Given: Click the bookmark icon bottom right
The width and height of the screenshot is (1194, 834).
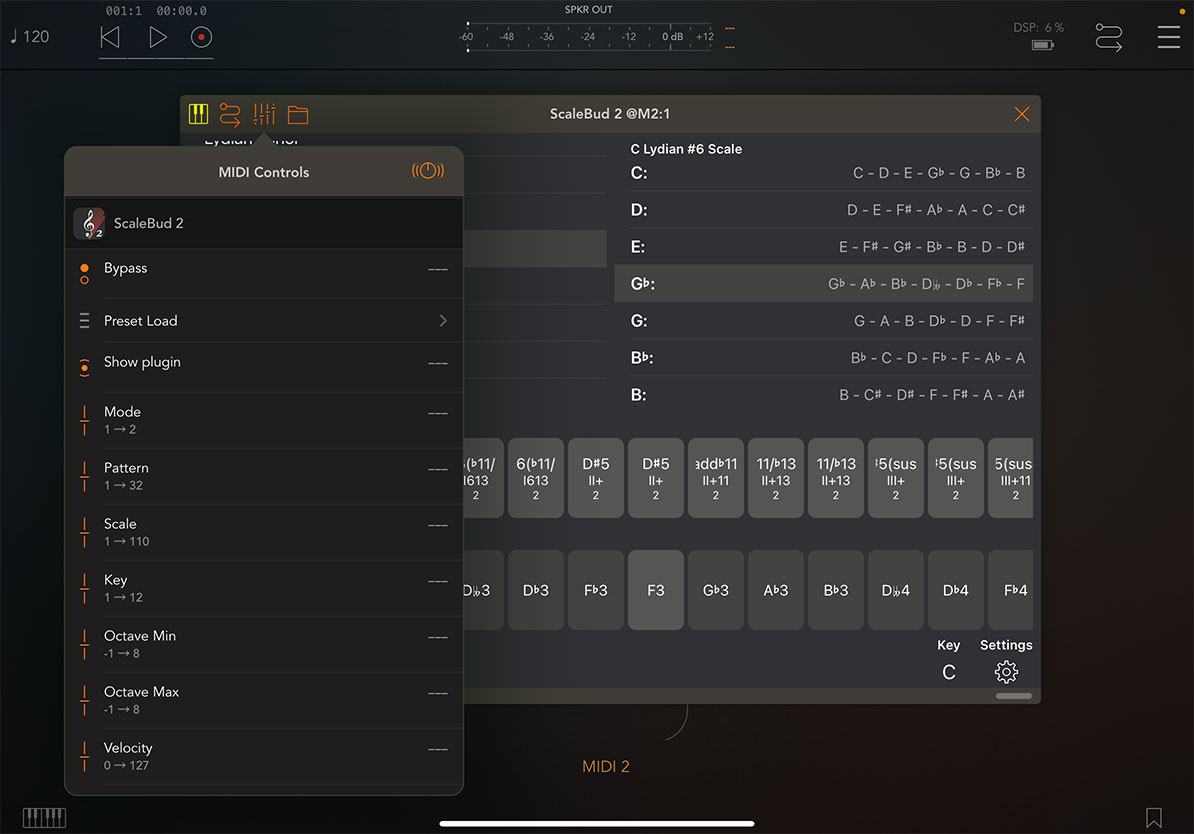Looking at the screenshot, I should pos(1152,817).
